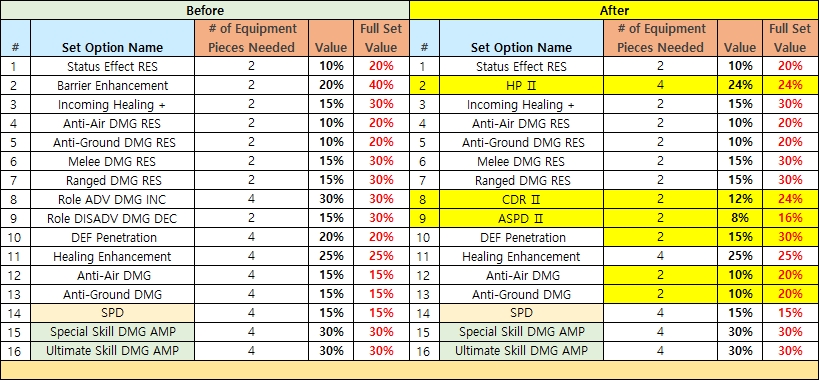Click 'Full Set Value' header in After table

(x=790, y=39)
